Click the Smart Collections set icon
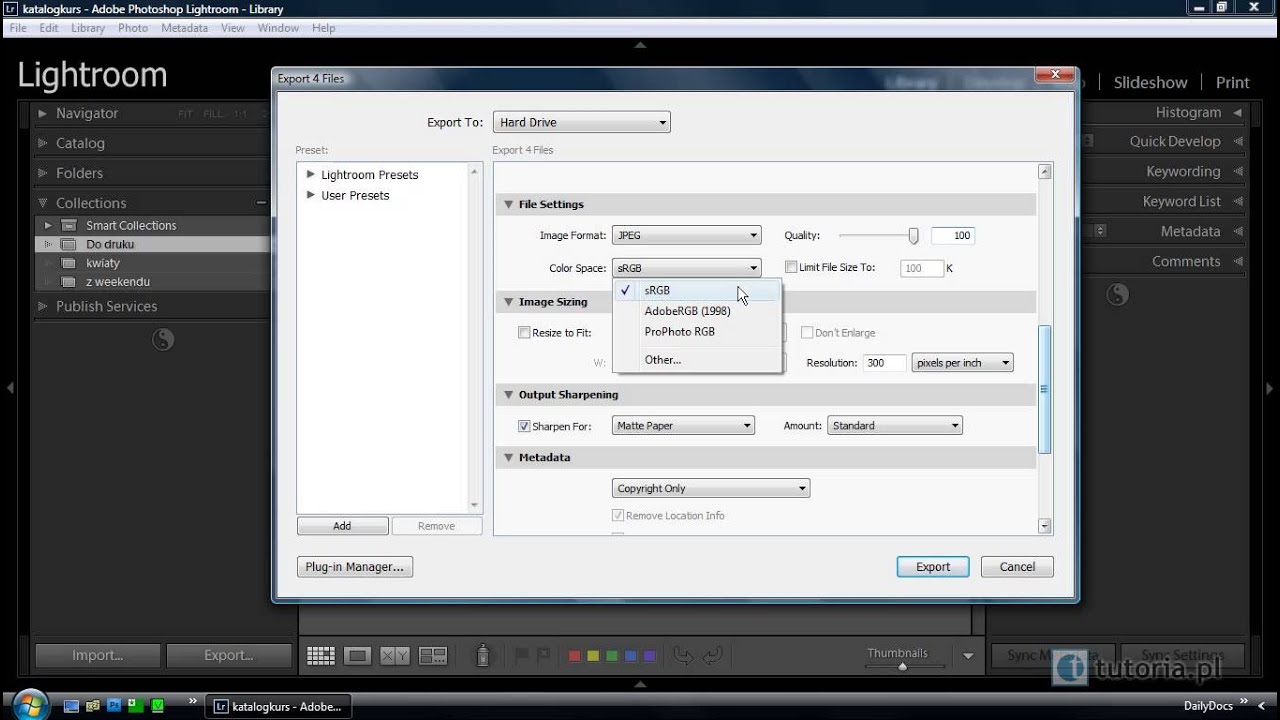Screen dimensions: 1280x720 (x=68, y=226)
